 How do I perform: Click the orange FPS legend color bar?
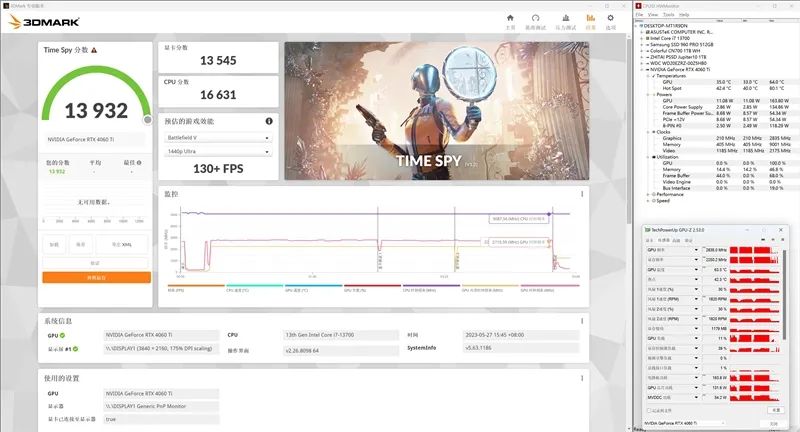[196, 286]
